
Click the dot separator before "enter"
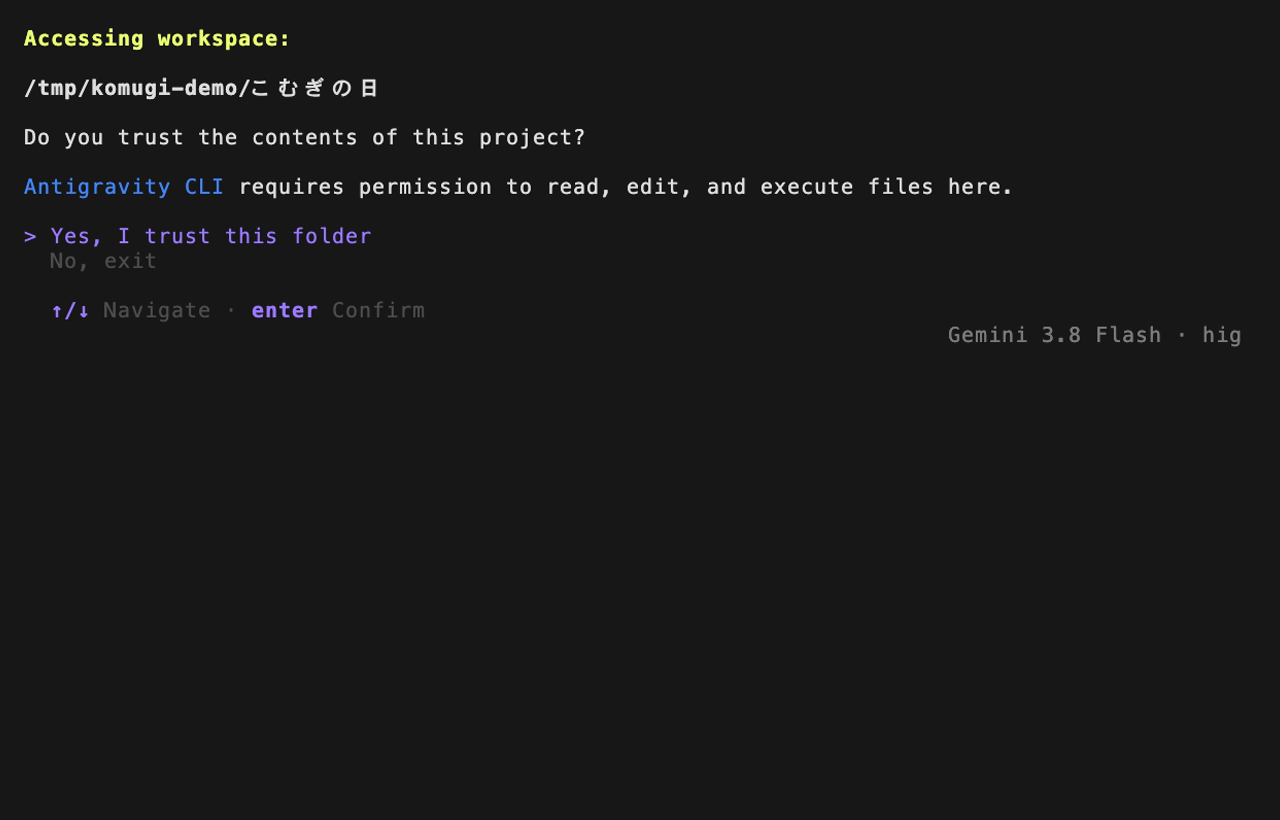click(x=231, y=310)
